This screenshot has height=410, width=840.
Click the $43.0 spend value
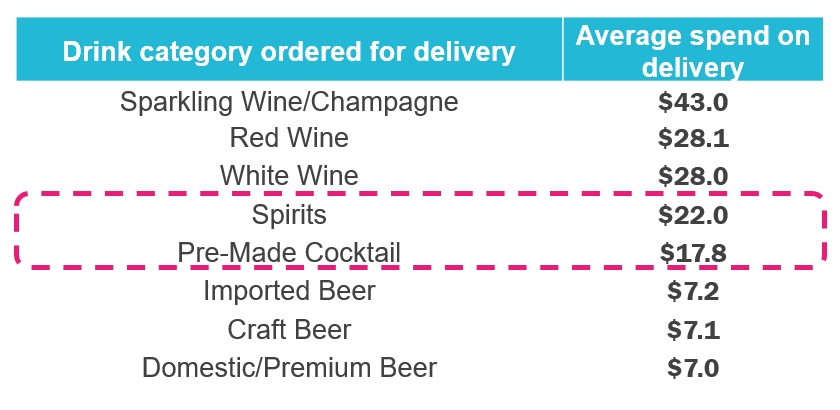click(693, 102)
